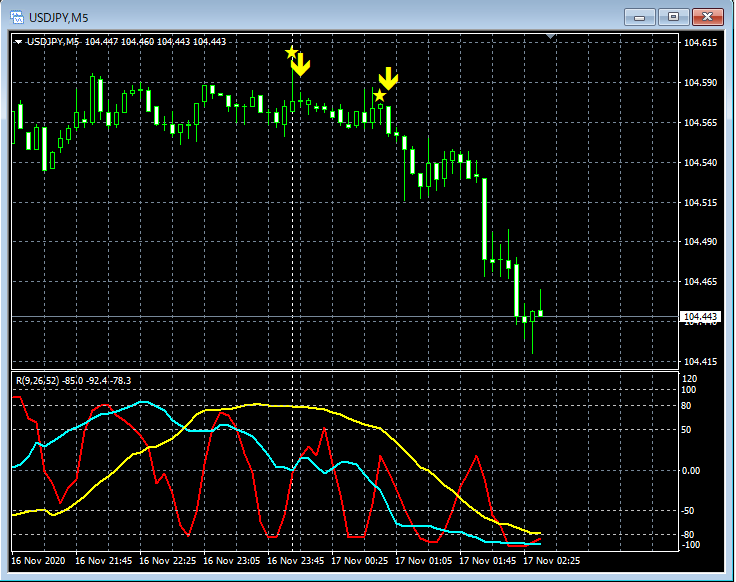Click the chart window icon in title bar
The image size is (736, 582).
click(x=17, y=17)
